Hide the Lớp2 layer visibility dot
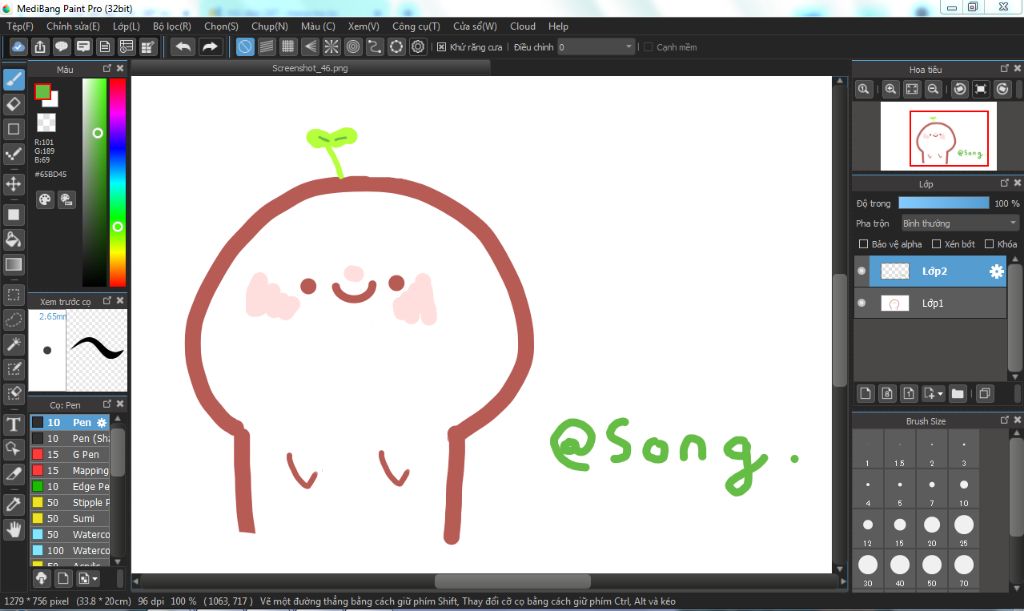This screenshot has width=1024, height=611. tap(861, 271)
